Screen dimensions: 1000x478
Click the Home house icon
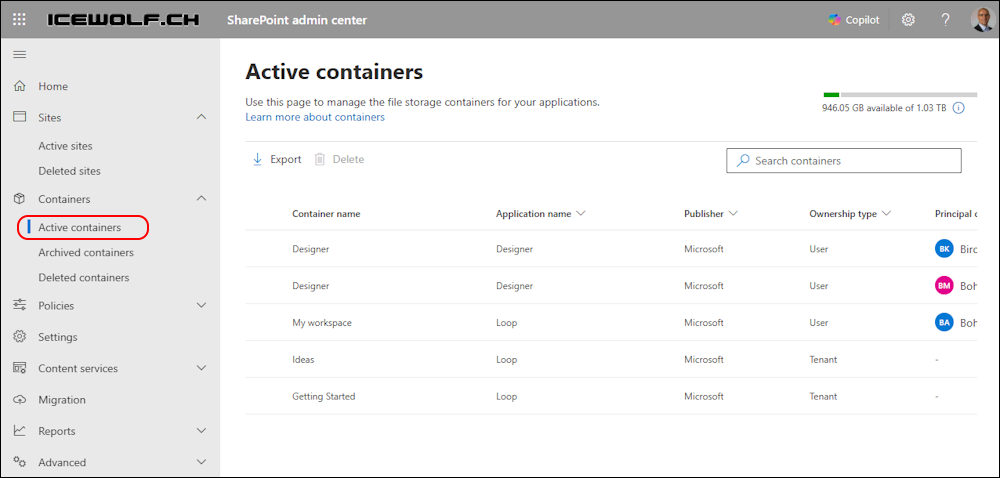[20, 86]
